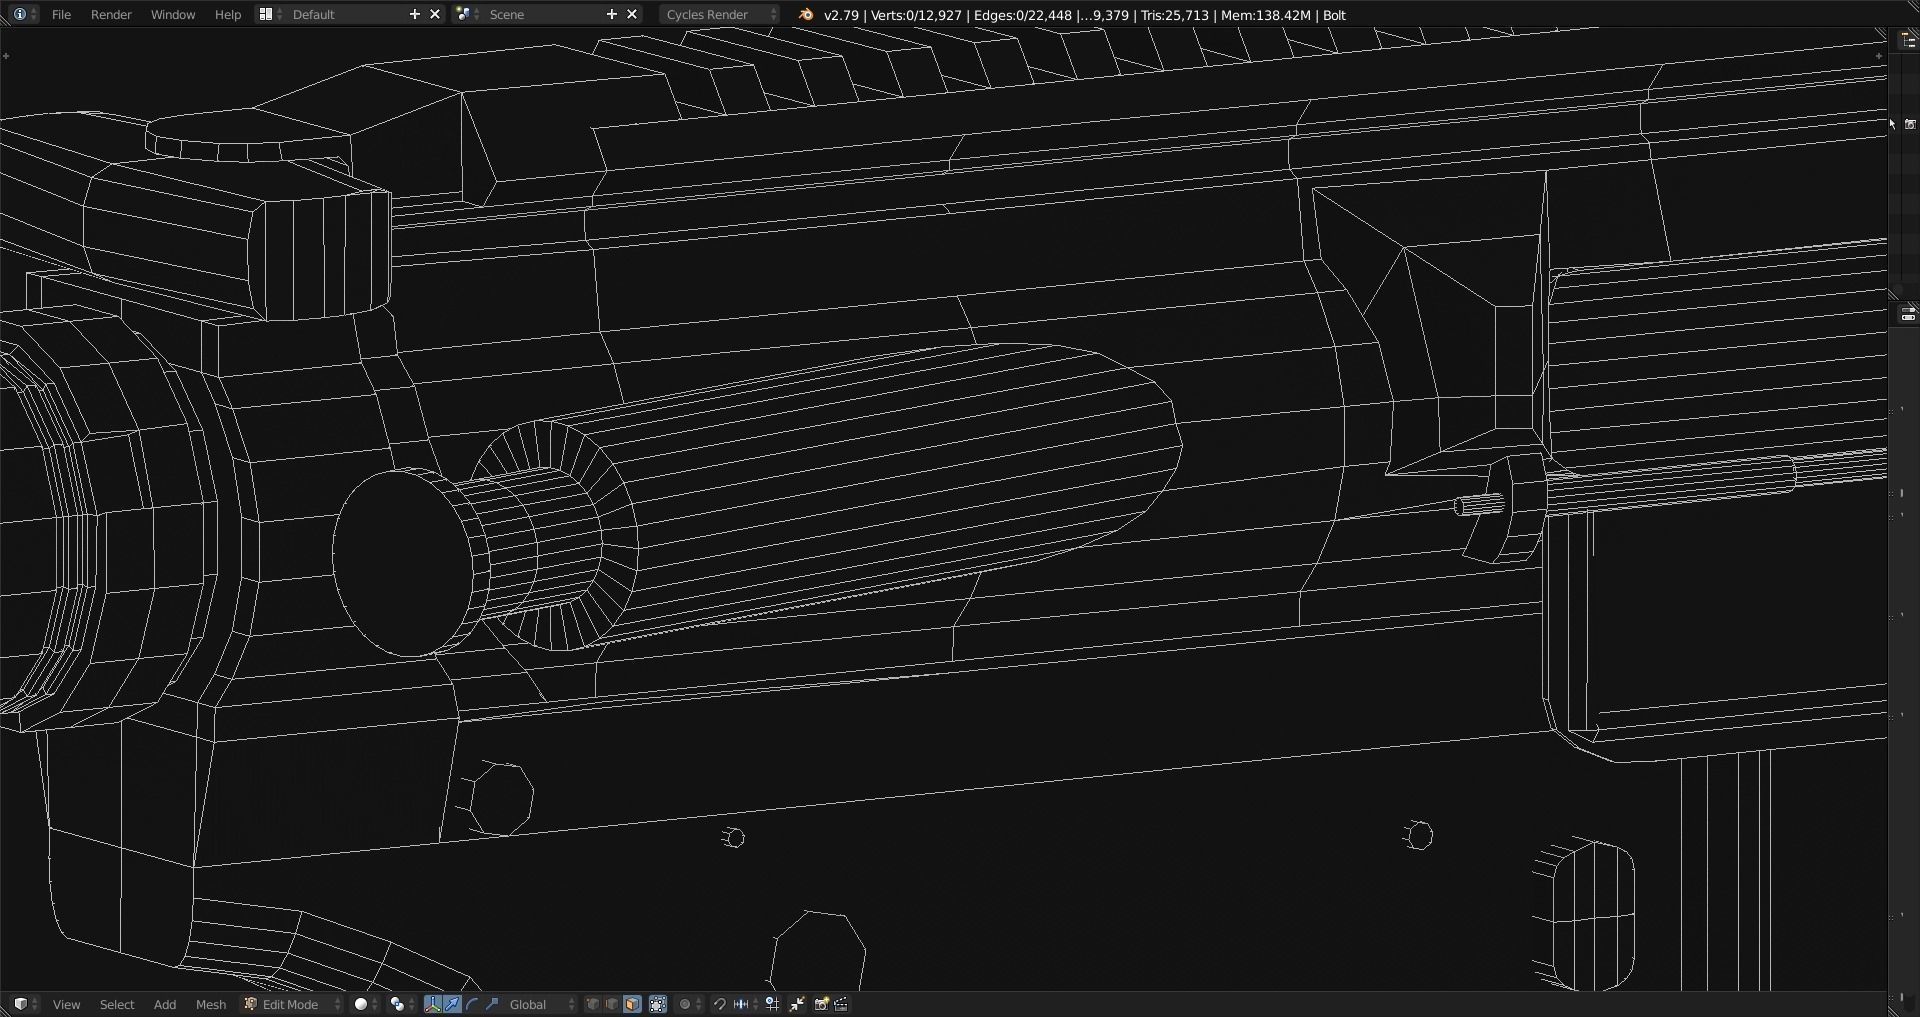Click the Scene name field
This screenshot has width=1920, height=1017.
pos(540,14)
